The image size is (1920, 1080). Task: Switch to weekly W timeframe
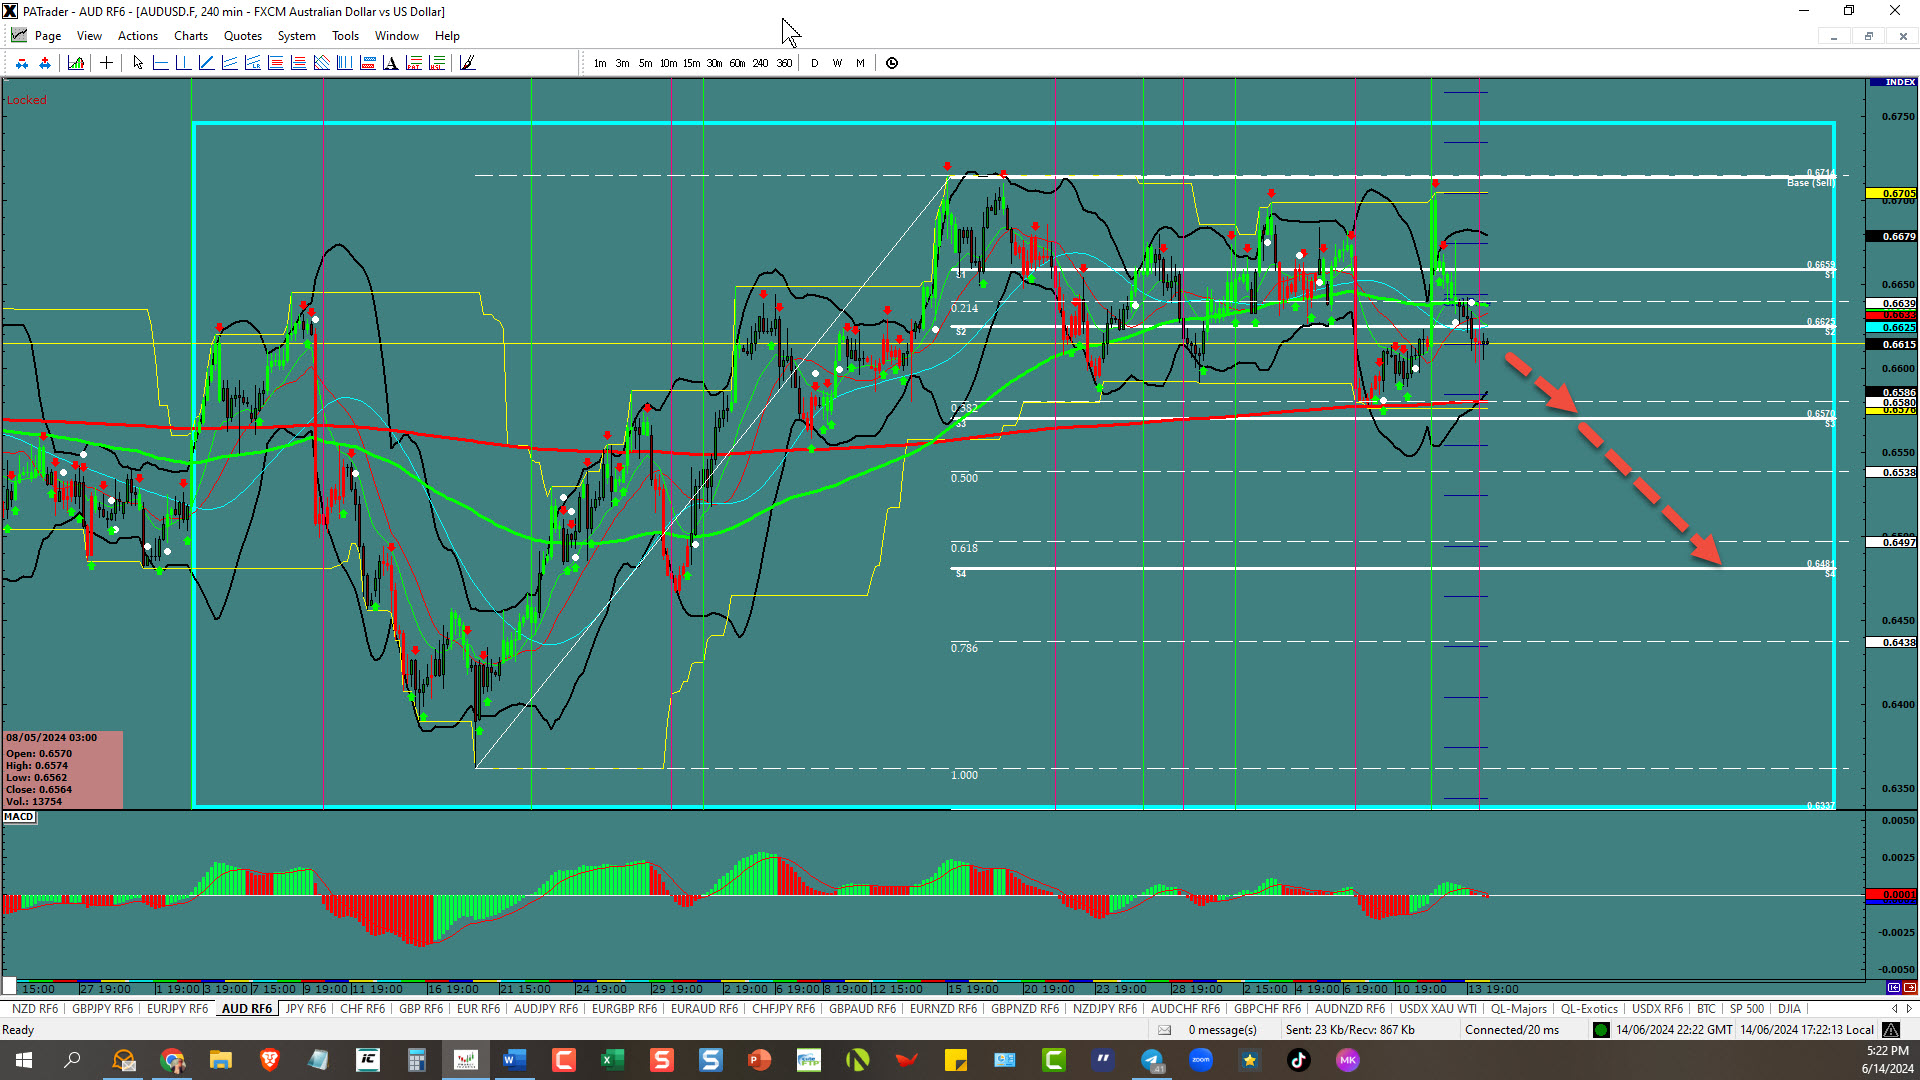837,63
